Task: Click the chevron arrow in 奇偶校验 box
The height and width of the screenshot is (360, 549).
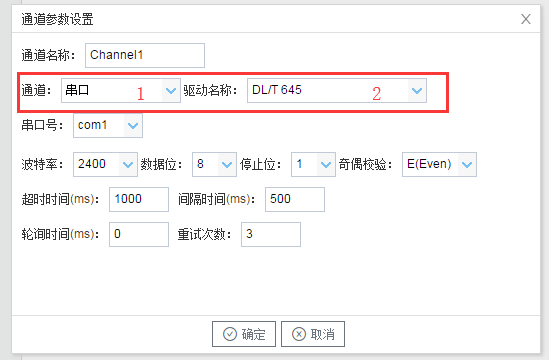Action: coord(467,165)
